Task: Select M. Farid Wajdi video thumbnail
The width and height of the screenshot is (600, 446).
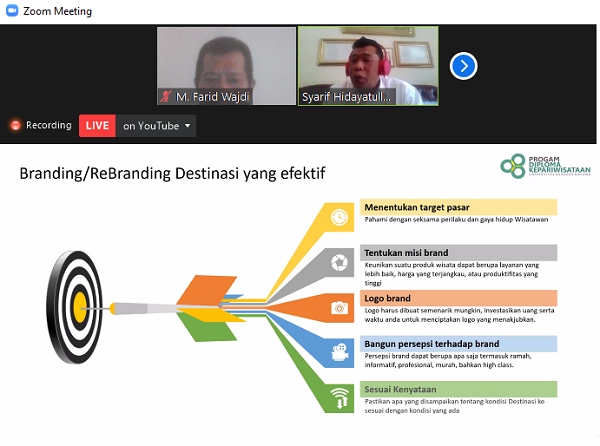Action: [226, 66]
